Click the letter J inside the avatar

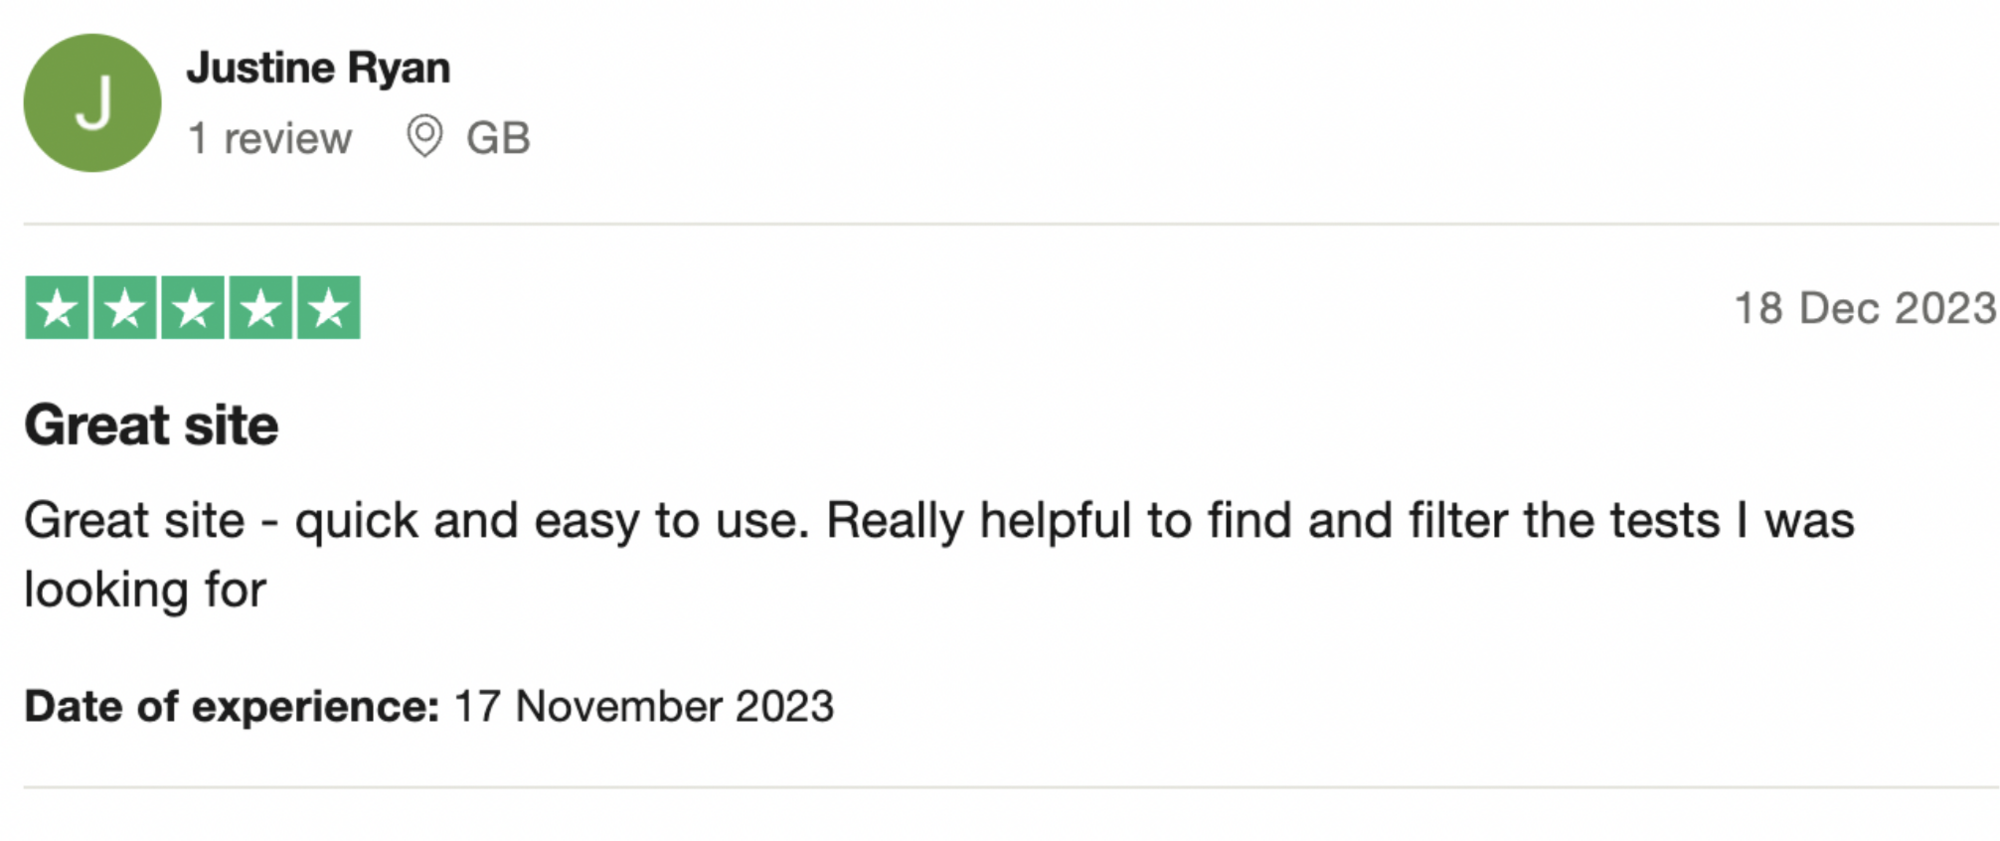click(93, 103)
